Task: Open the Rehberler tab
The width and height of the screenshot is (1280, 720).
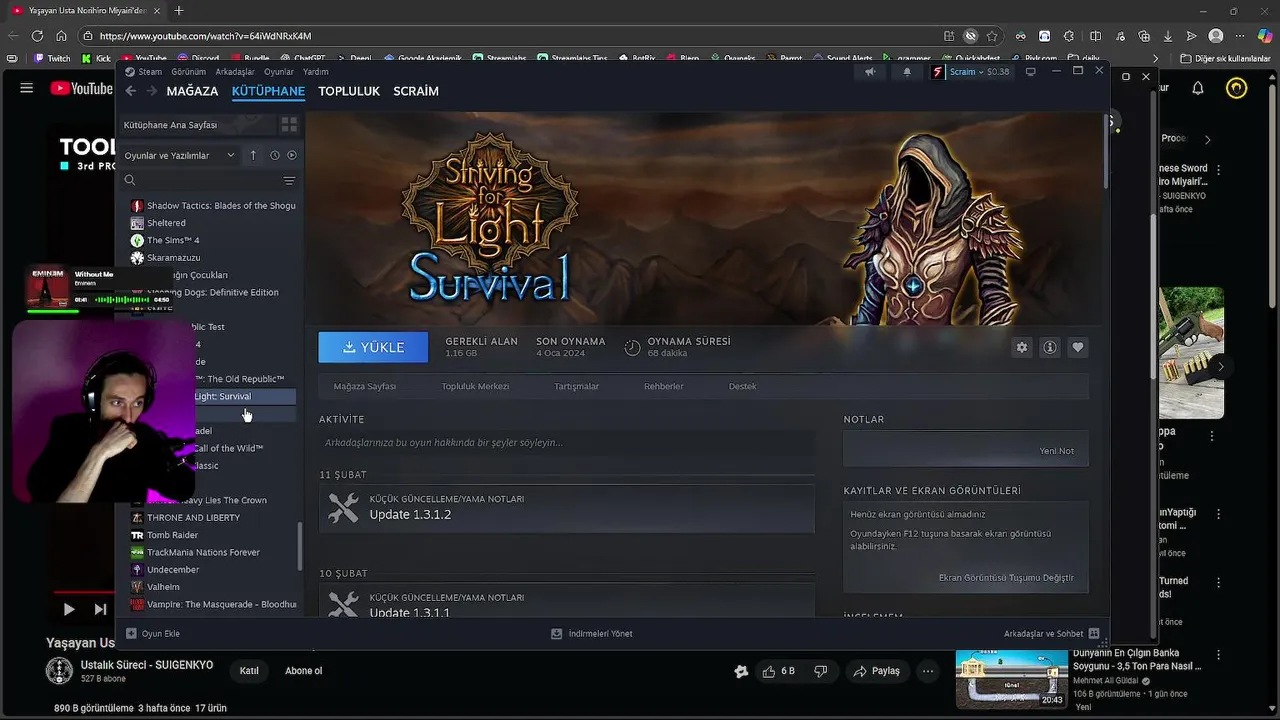Action: point(664,386)
